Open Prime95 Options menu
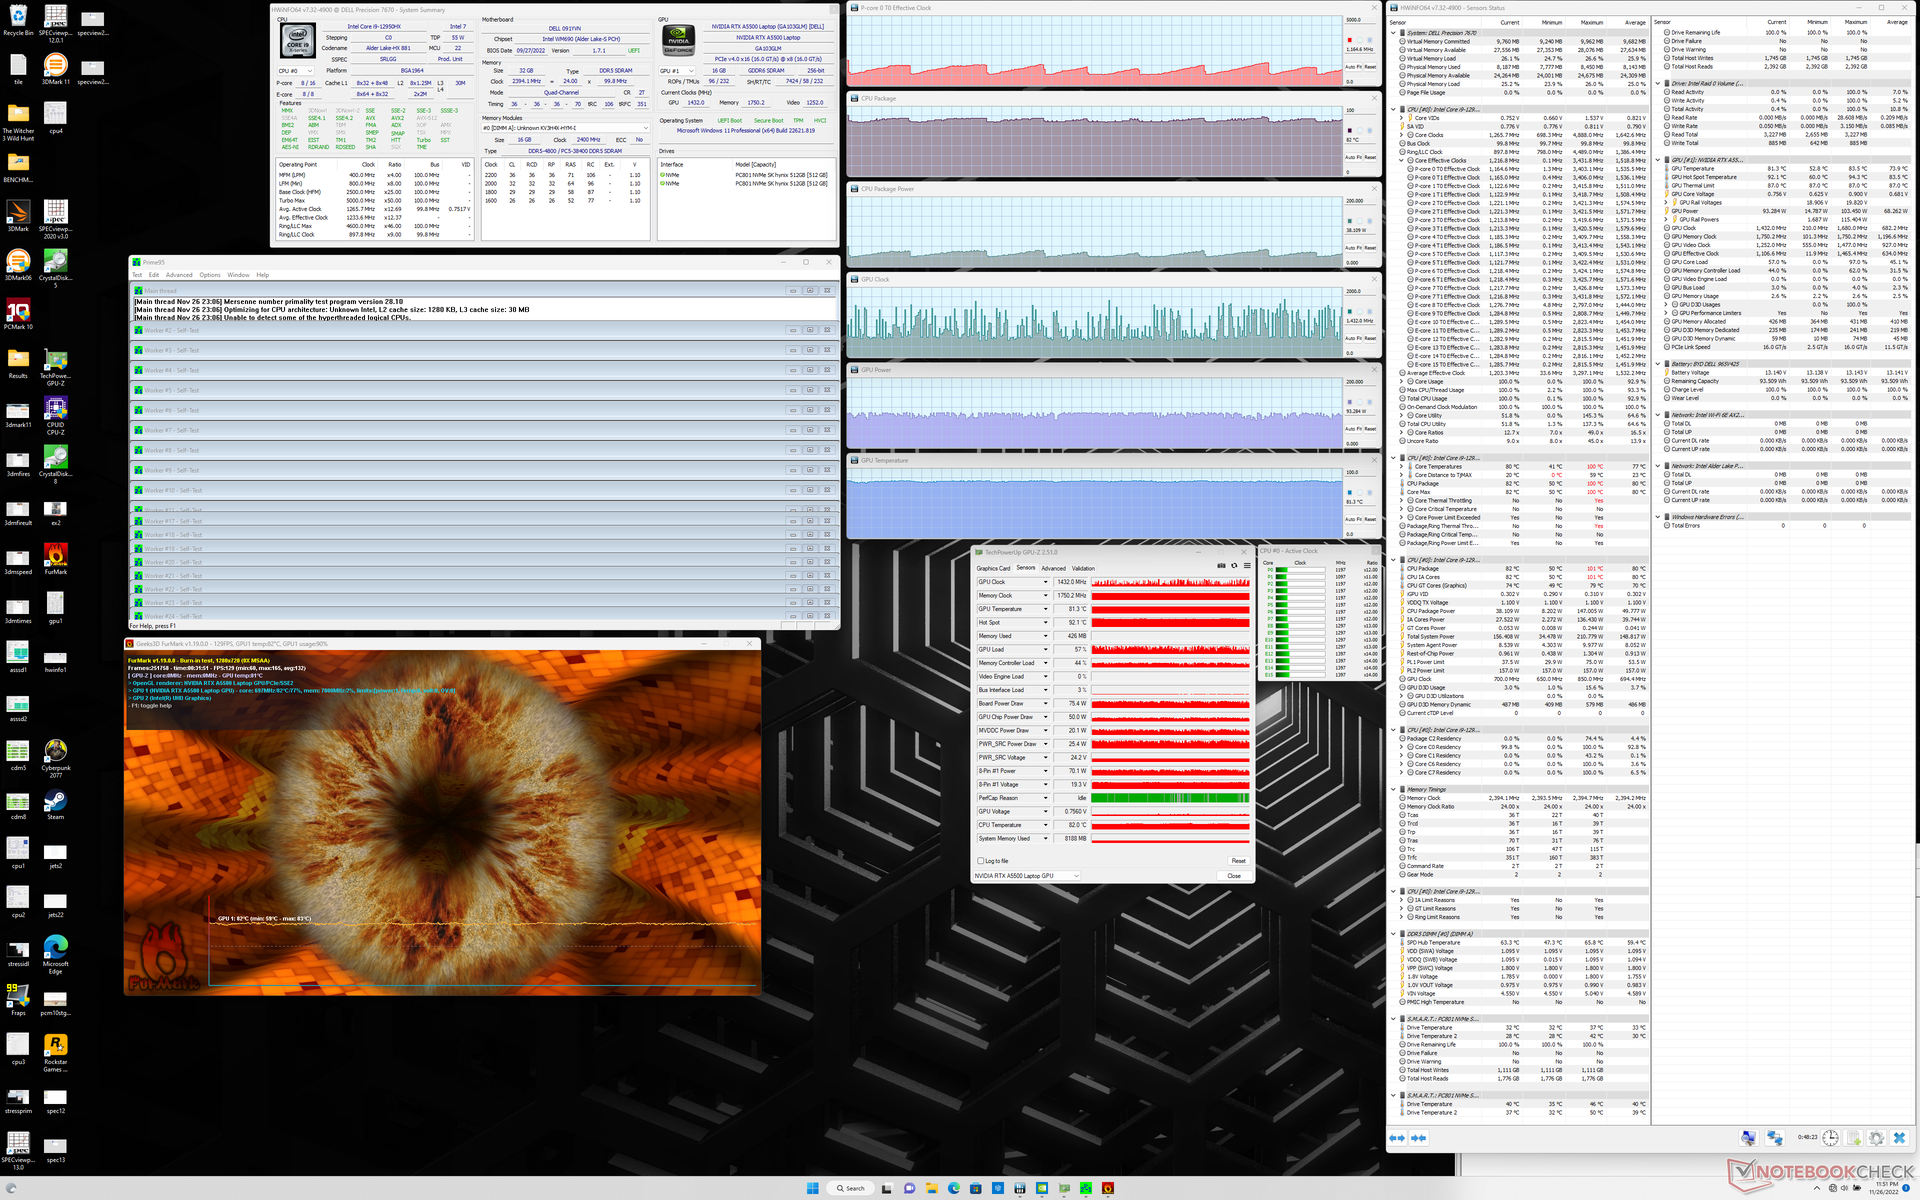1920x1200 pixels. 209,275
